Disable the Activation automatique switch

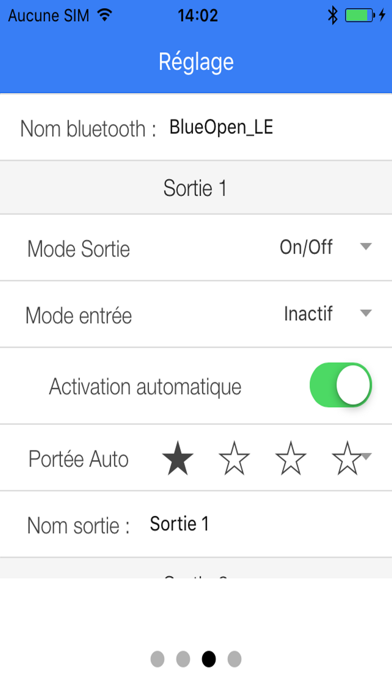341,385
